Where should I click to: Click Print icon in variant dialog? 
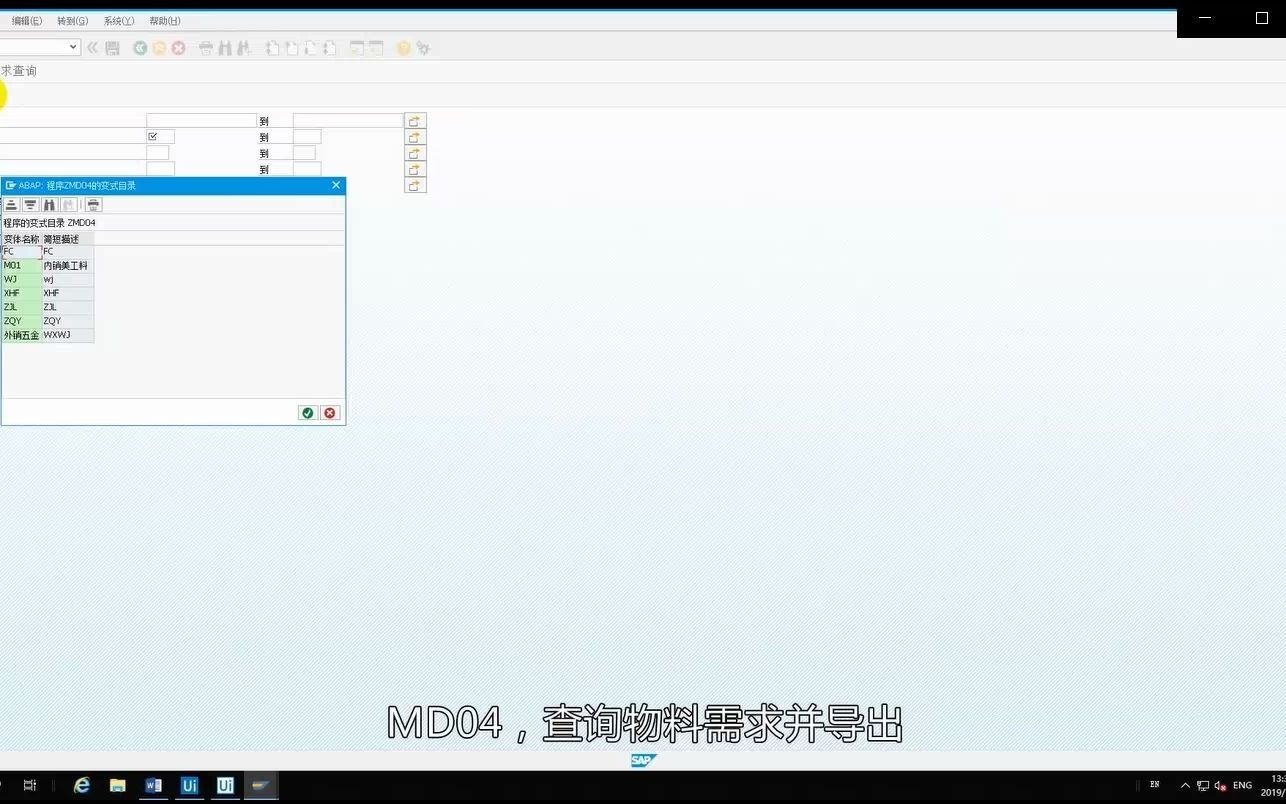coord(93,204)
